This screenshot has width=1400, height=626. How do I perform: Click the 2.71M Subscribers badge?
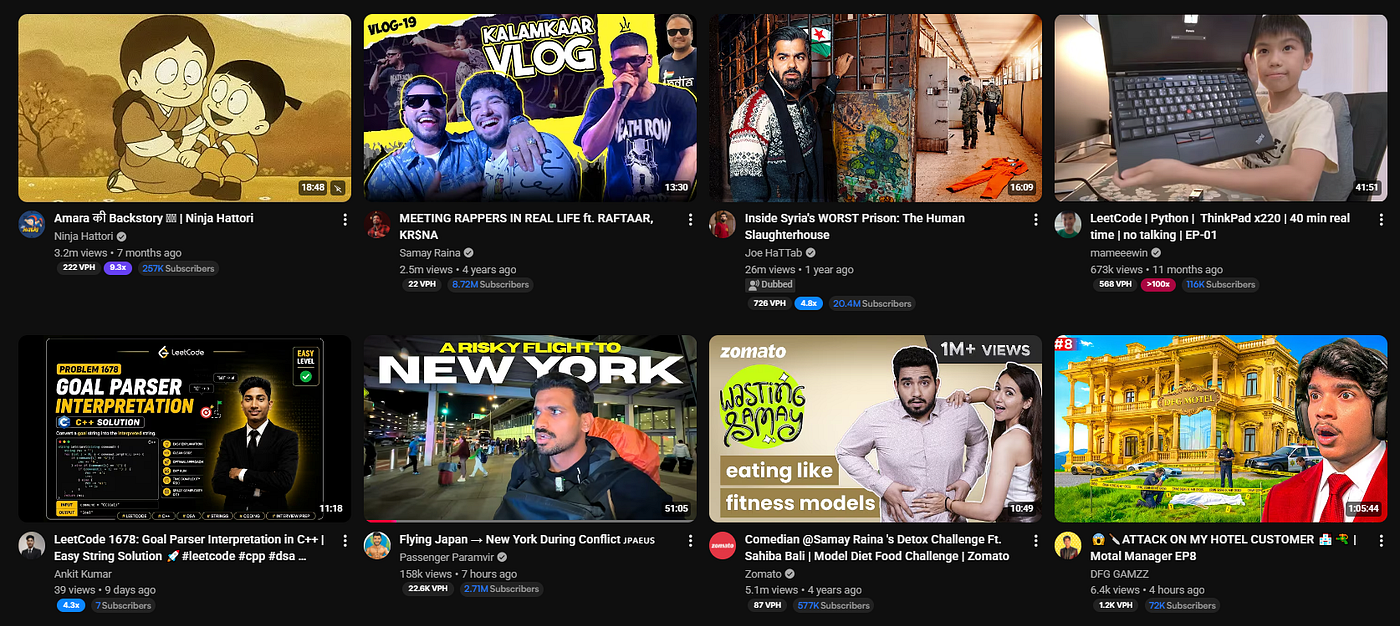click(x=502, y=589)
